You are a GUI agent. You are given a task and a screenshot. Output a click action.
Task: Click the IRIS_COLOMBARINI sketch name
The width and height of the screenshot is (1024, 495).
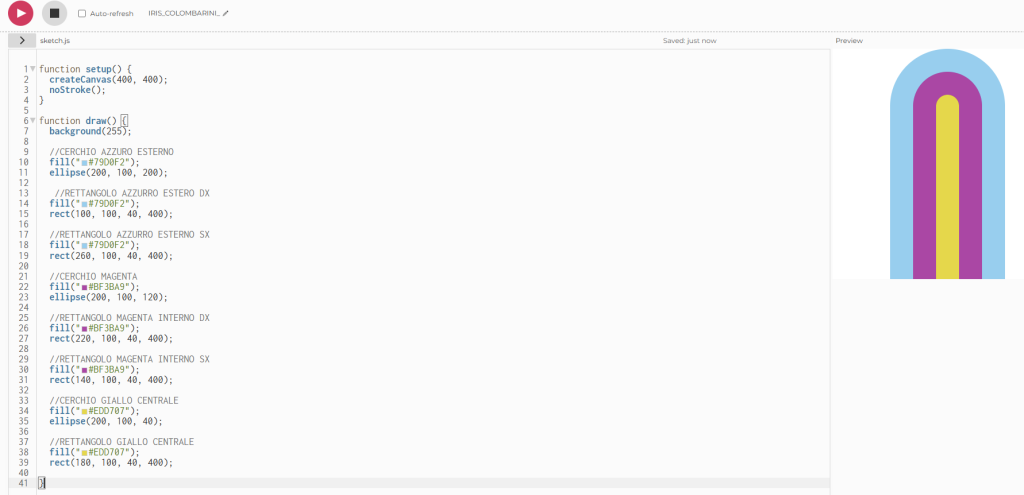tap(183, 14)
